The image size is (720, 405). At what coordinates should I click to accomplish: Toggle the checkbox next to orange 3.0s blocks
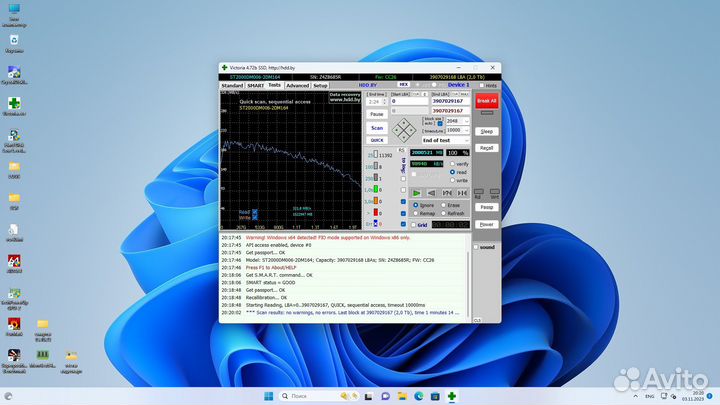pos(403,202)
